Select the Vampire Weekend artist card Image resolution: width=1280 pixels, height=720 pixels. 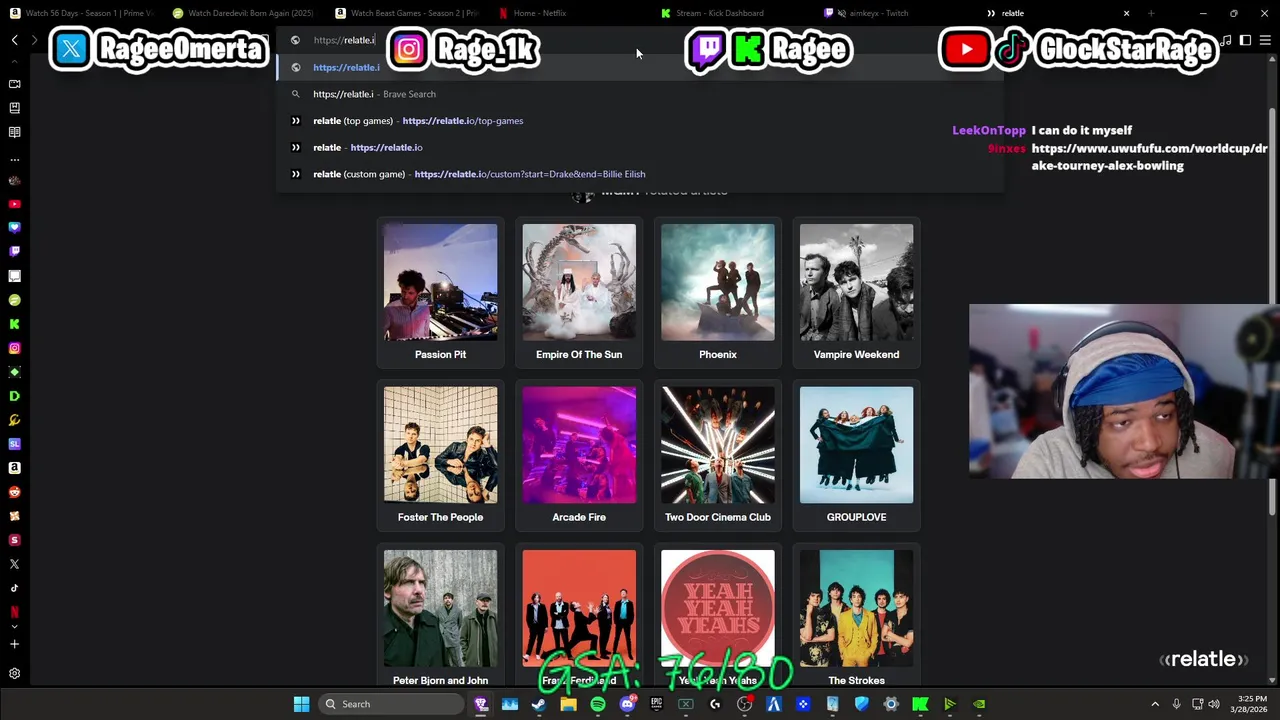(856, 292)
